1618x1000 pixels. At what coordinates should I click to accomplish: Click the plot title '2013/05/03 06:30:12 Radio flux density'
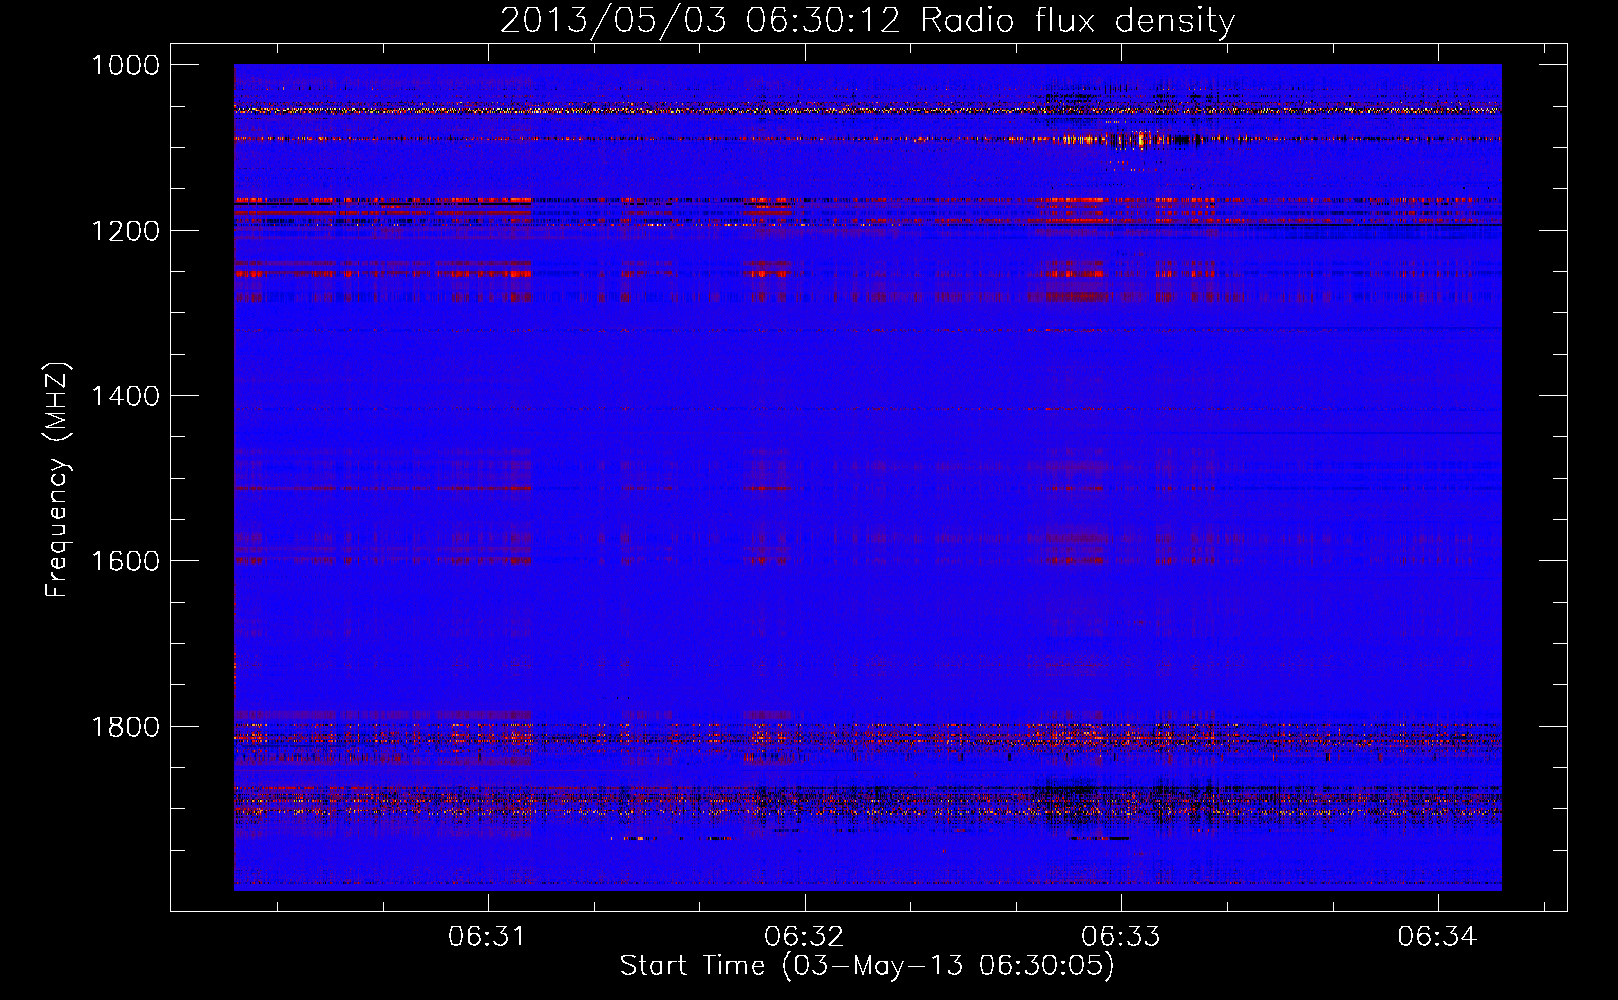pos(867,20)
